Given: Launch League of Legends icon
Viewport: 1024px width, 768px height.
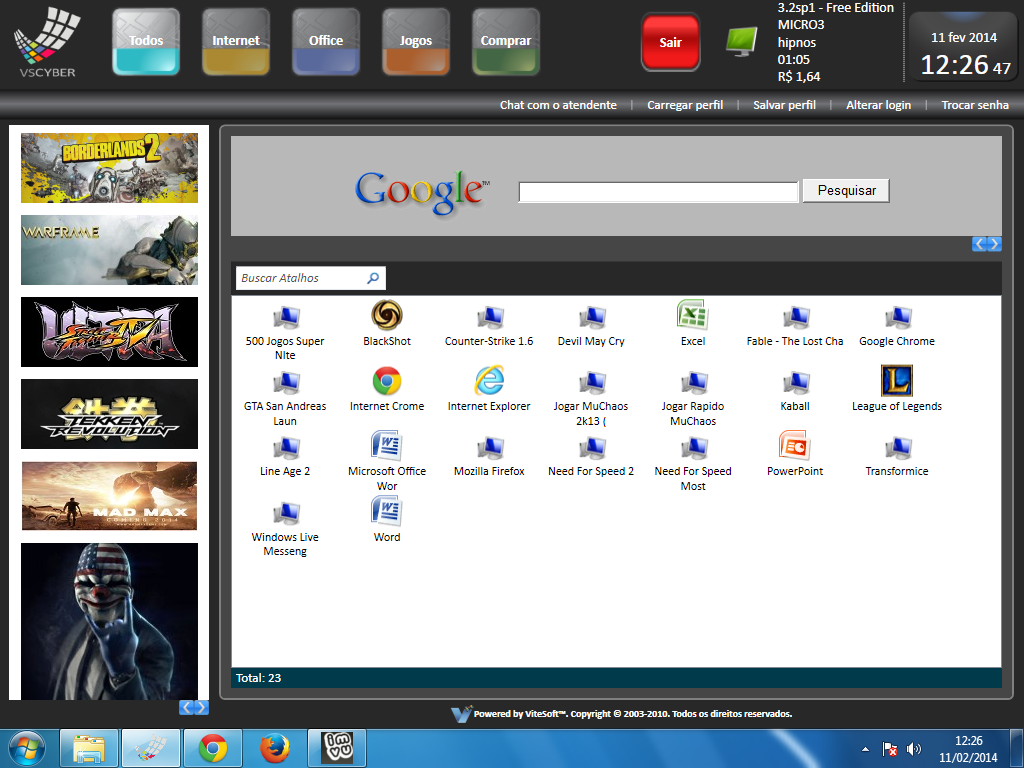Looking at the screenshot, I should coord(897,390).
